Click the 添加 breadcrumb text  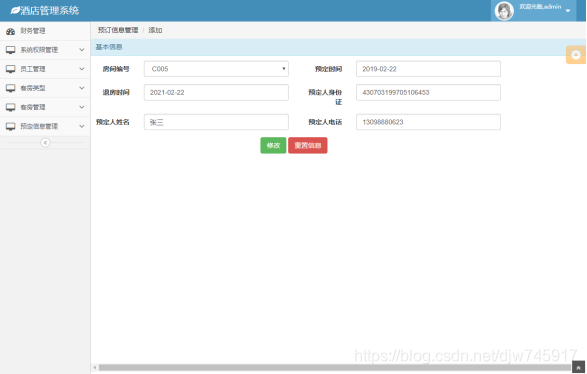(155, 30)
